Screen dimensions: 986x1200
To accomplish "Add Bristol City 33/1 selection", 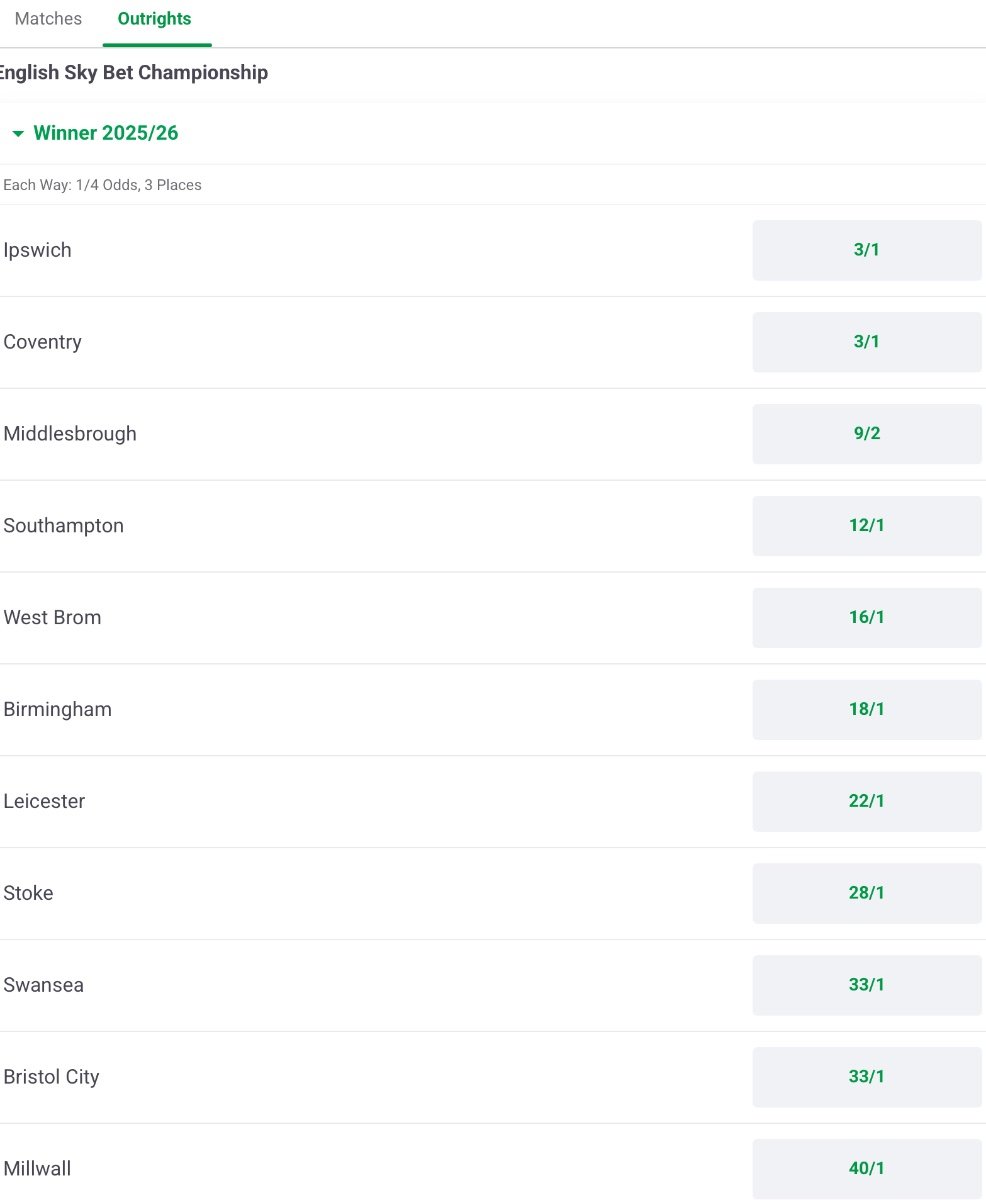I will click(x=866, y=1077).
